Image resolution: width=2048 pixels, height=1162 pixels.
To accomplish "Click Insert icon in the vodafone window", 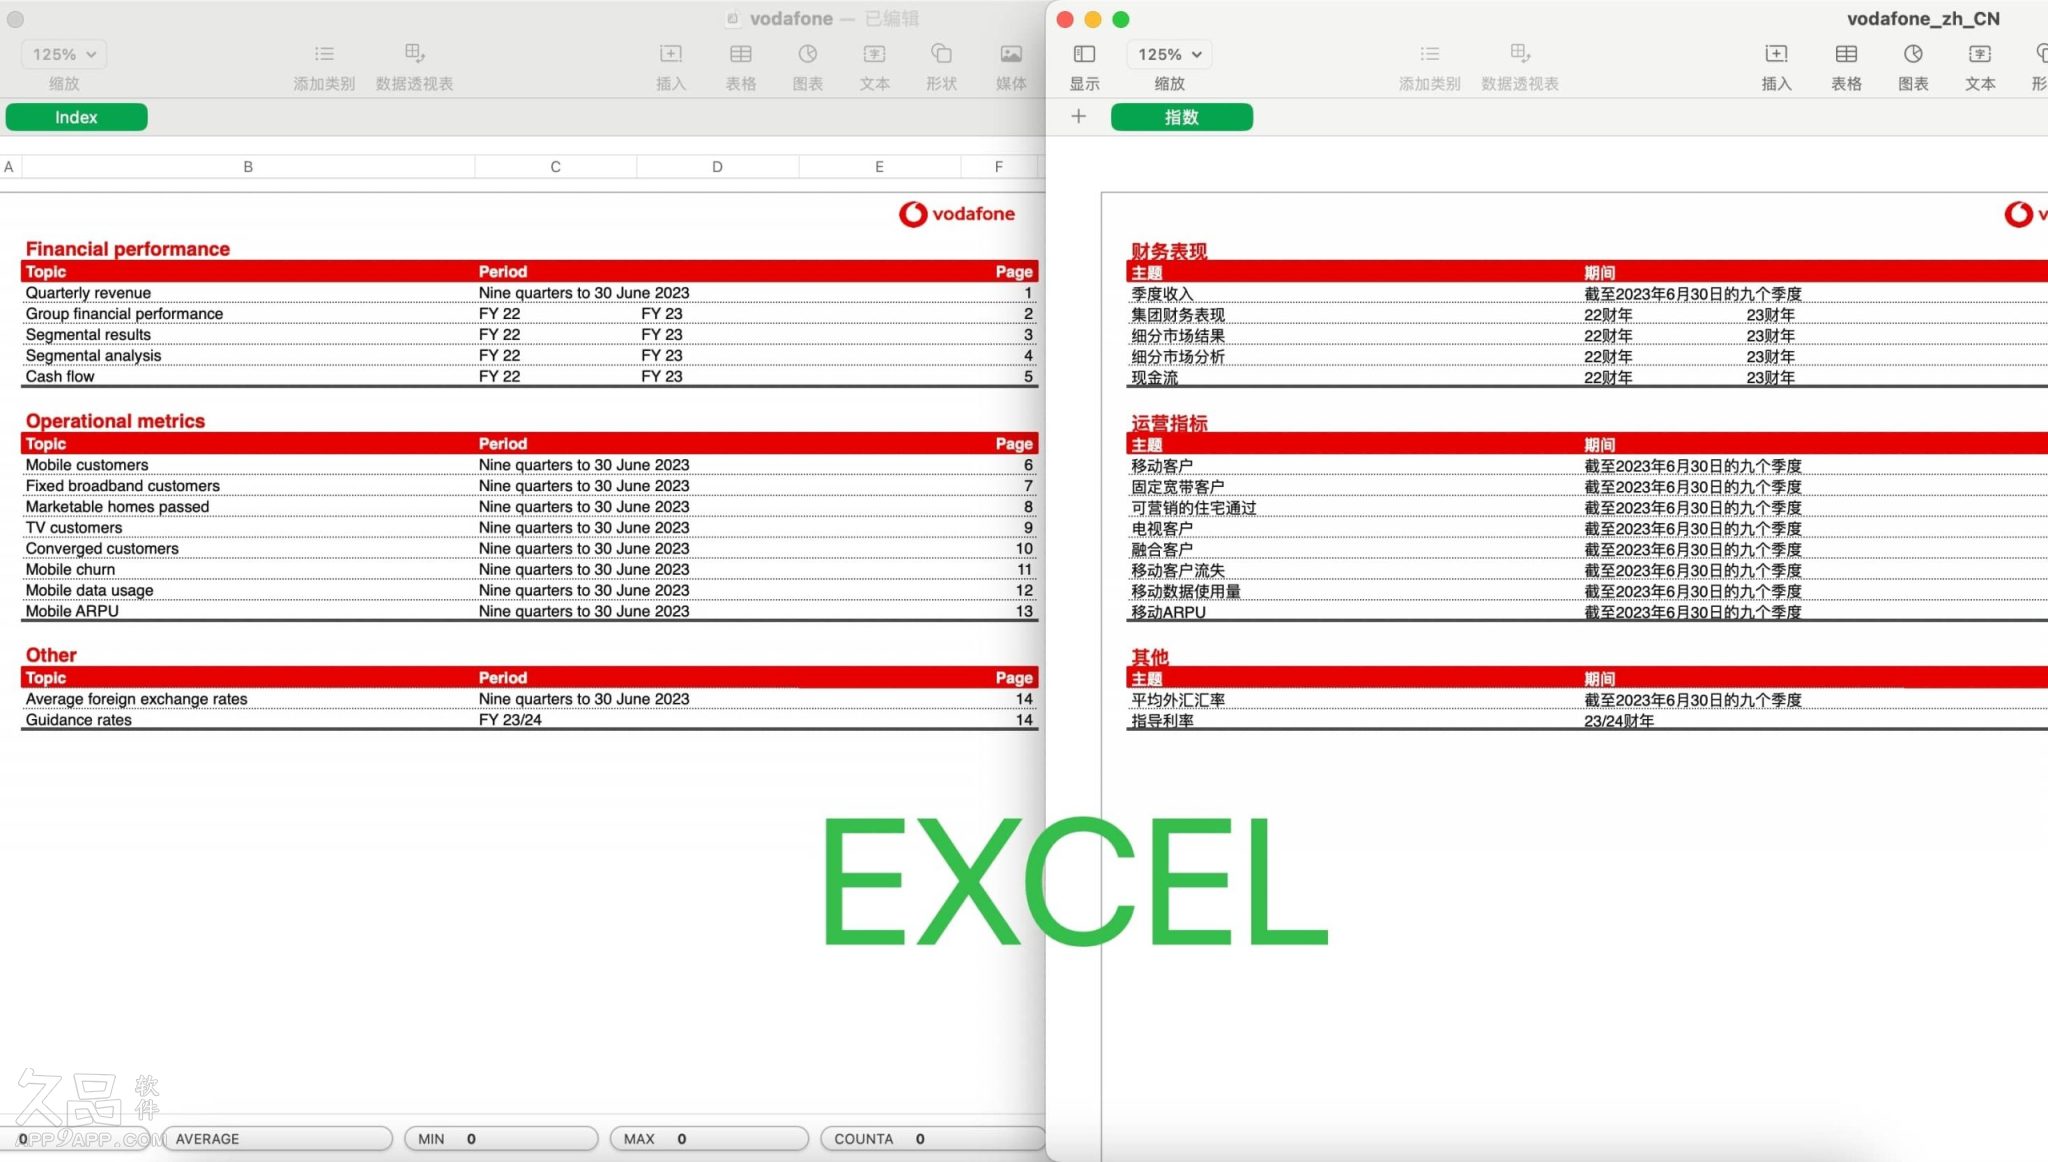I will (x=671, y=54).
